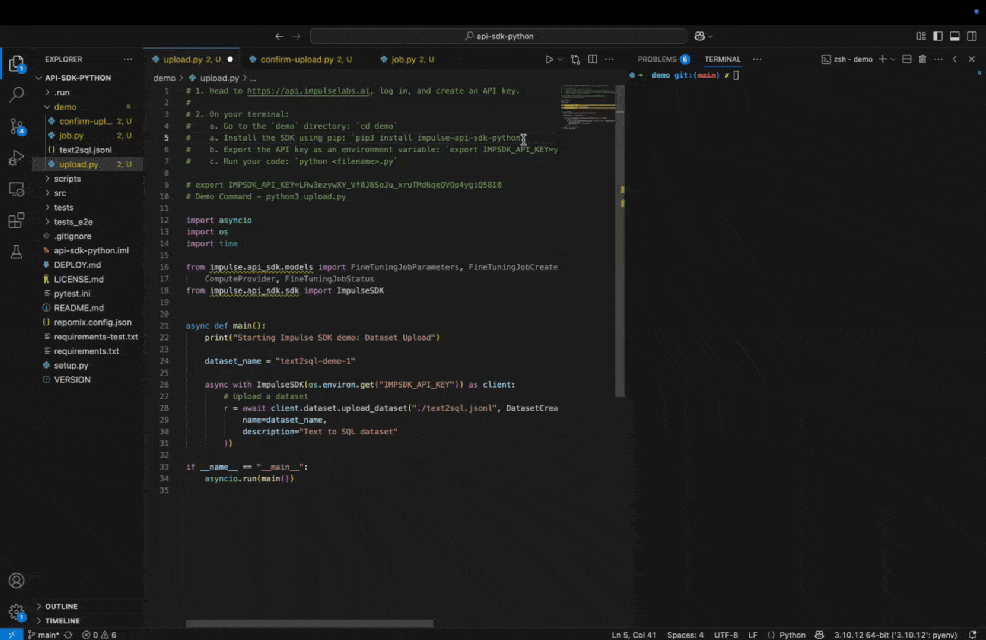
Task: Click the code minimap preview
Action: point(588,108)
